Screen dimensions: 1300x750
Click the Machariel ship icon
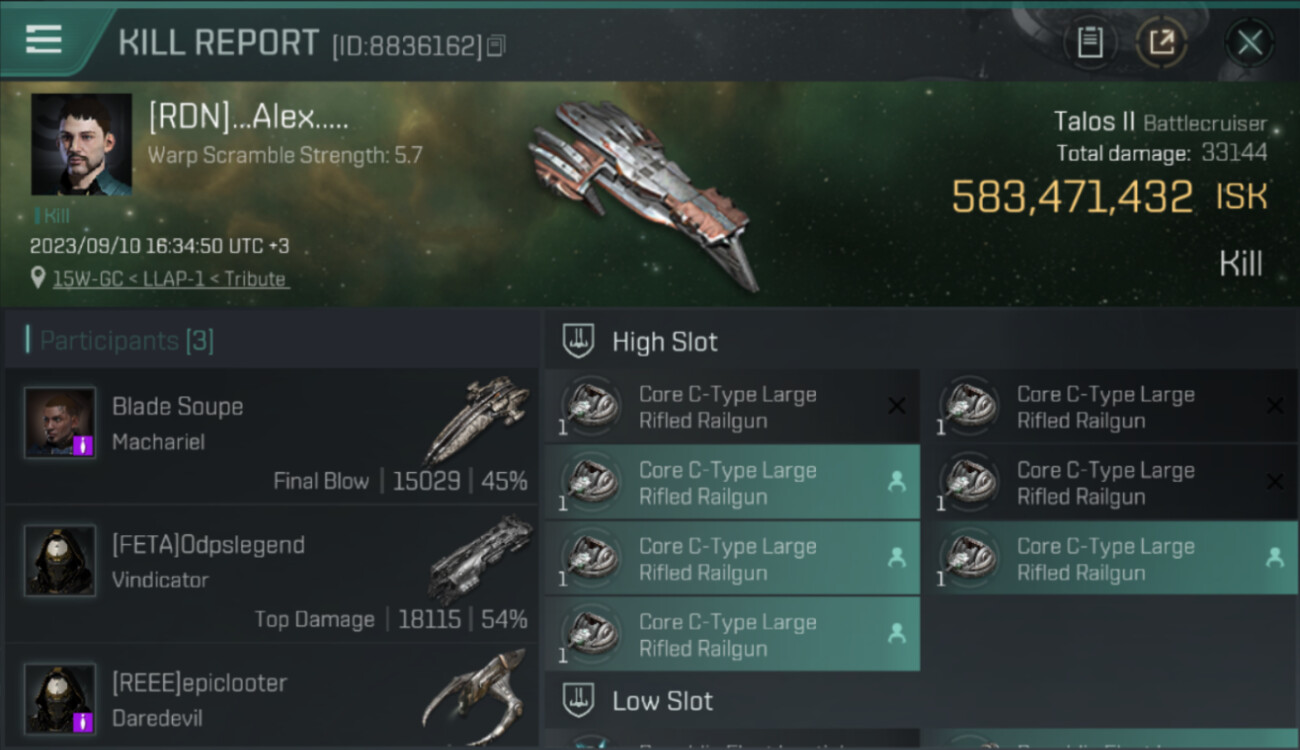pyautogui.click(x=478, y=418)
